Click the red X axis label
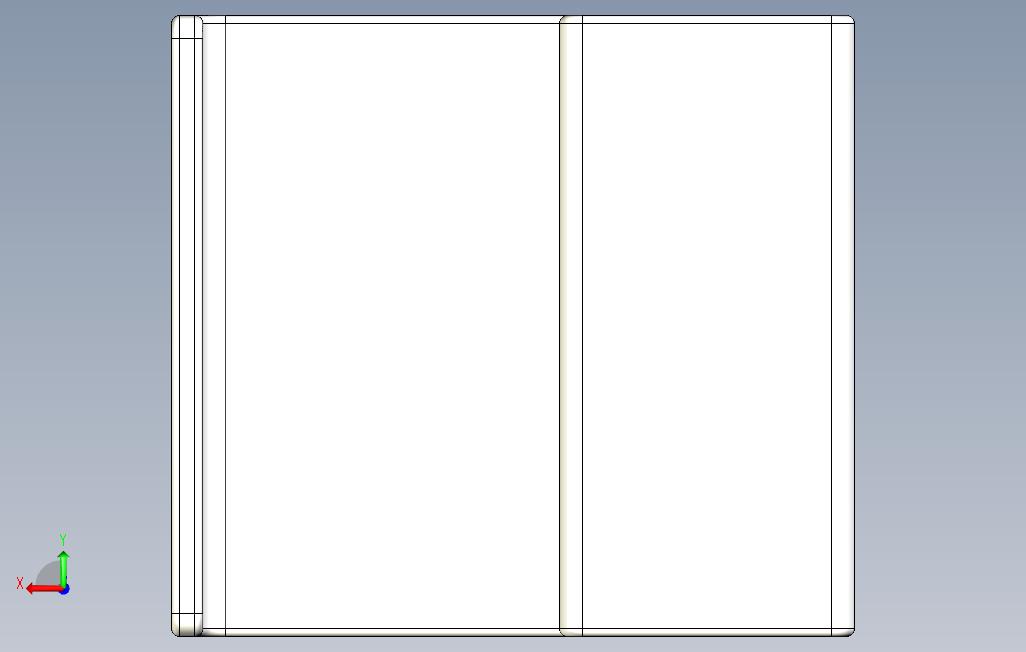 20,583
